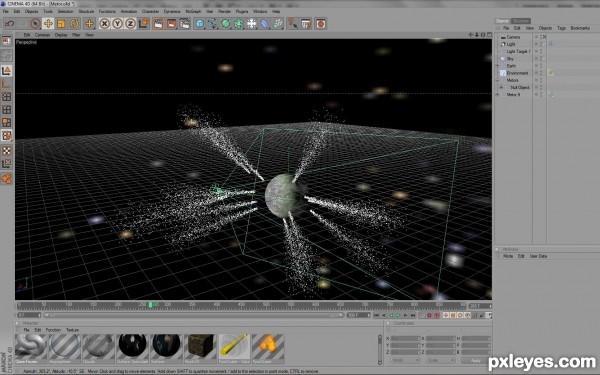Open the viewport Cameras menu
Image resolution: width=600 pixels, height=375 pixels.
tap(42, 35)
